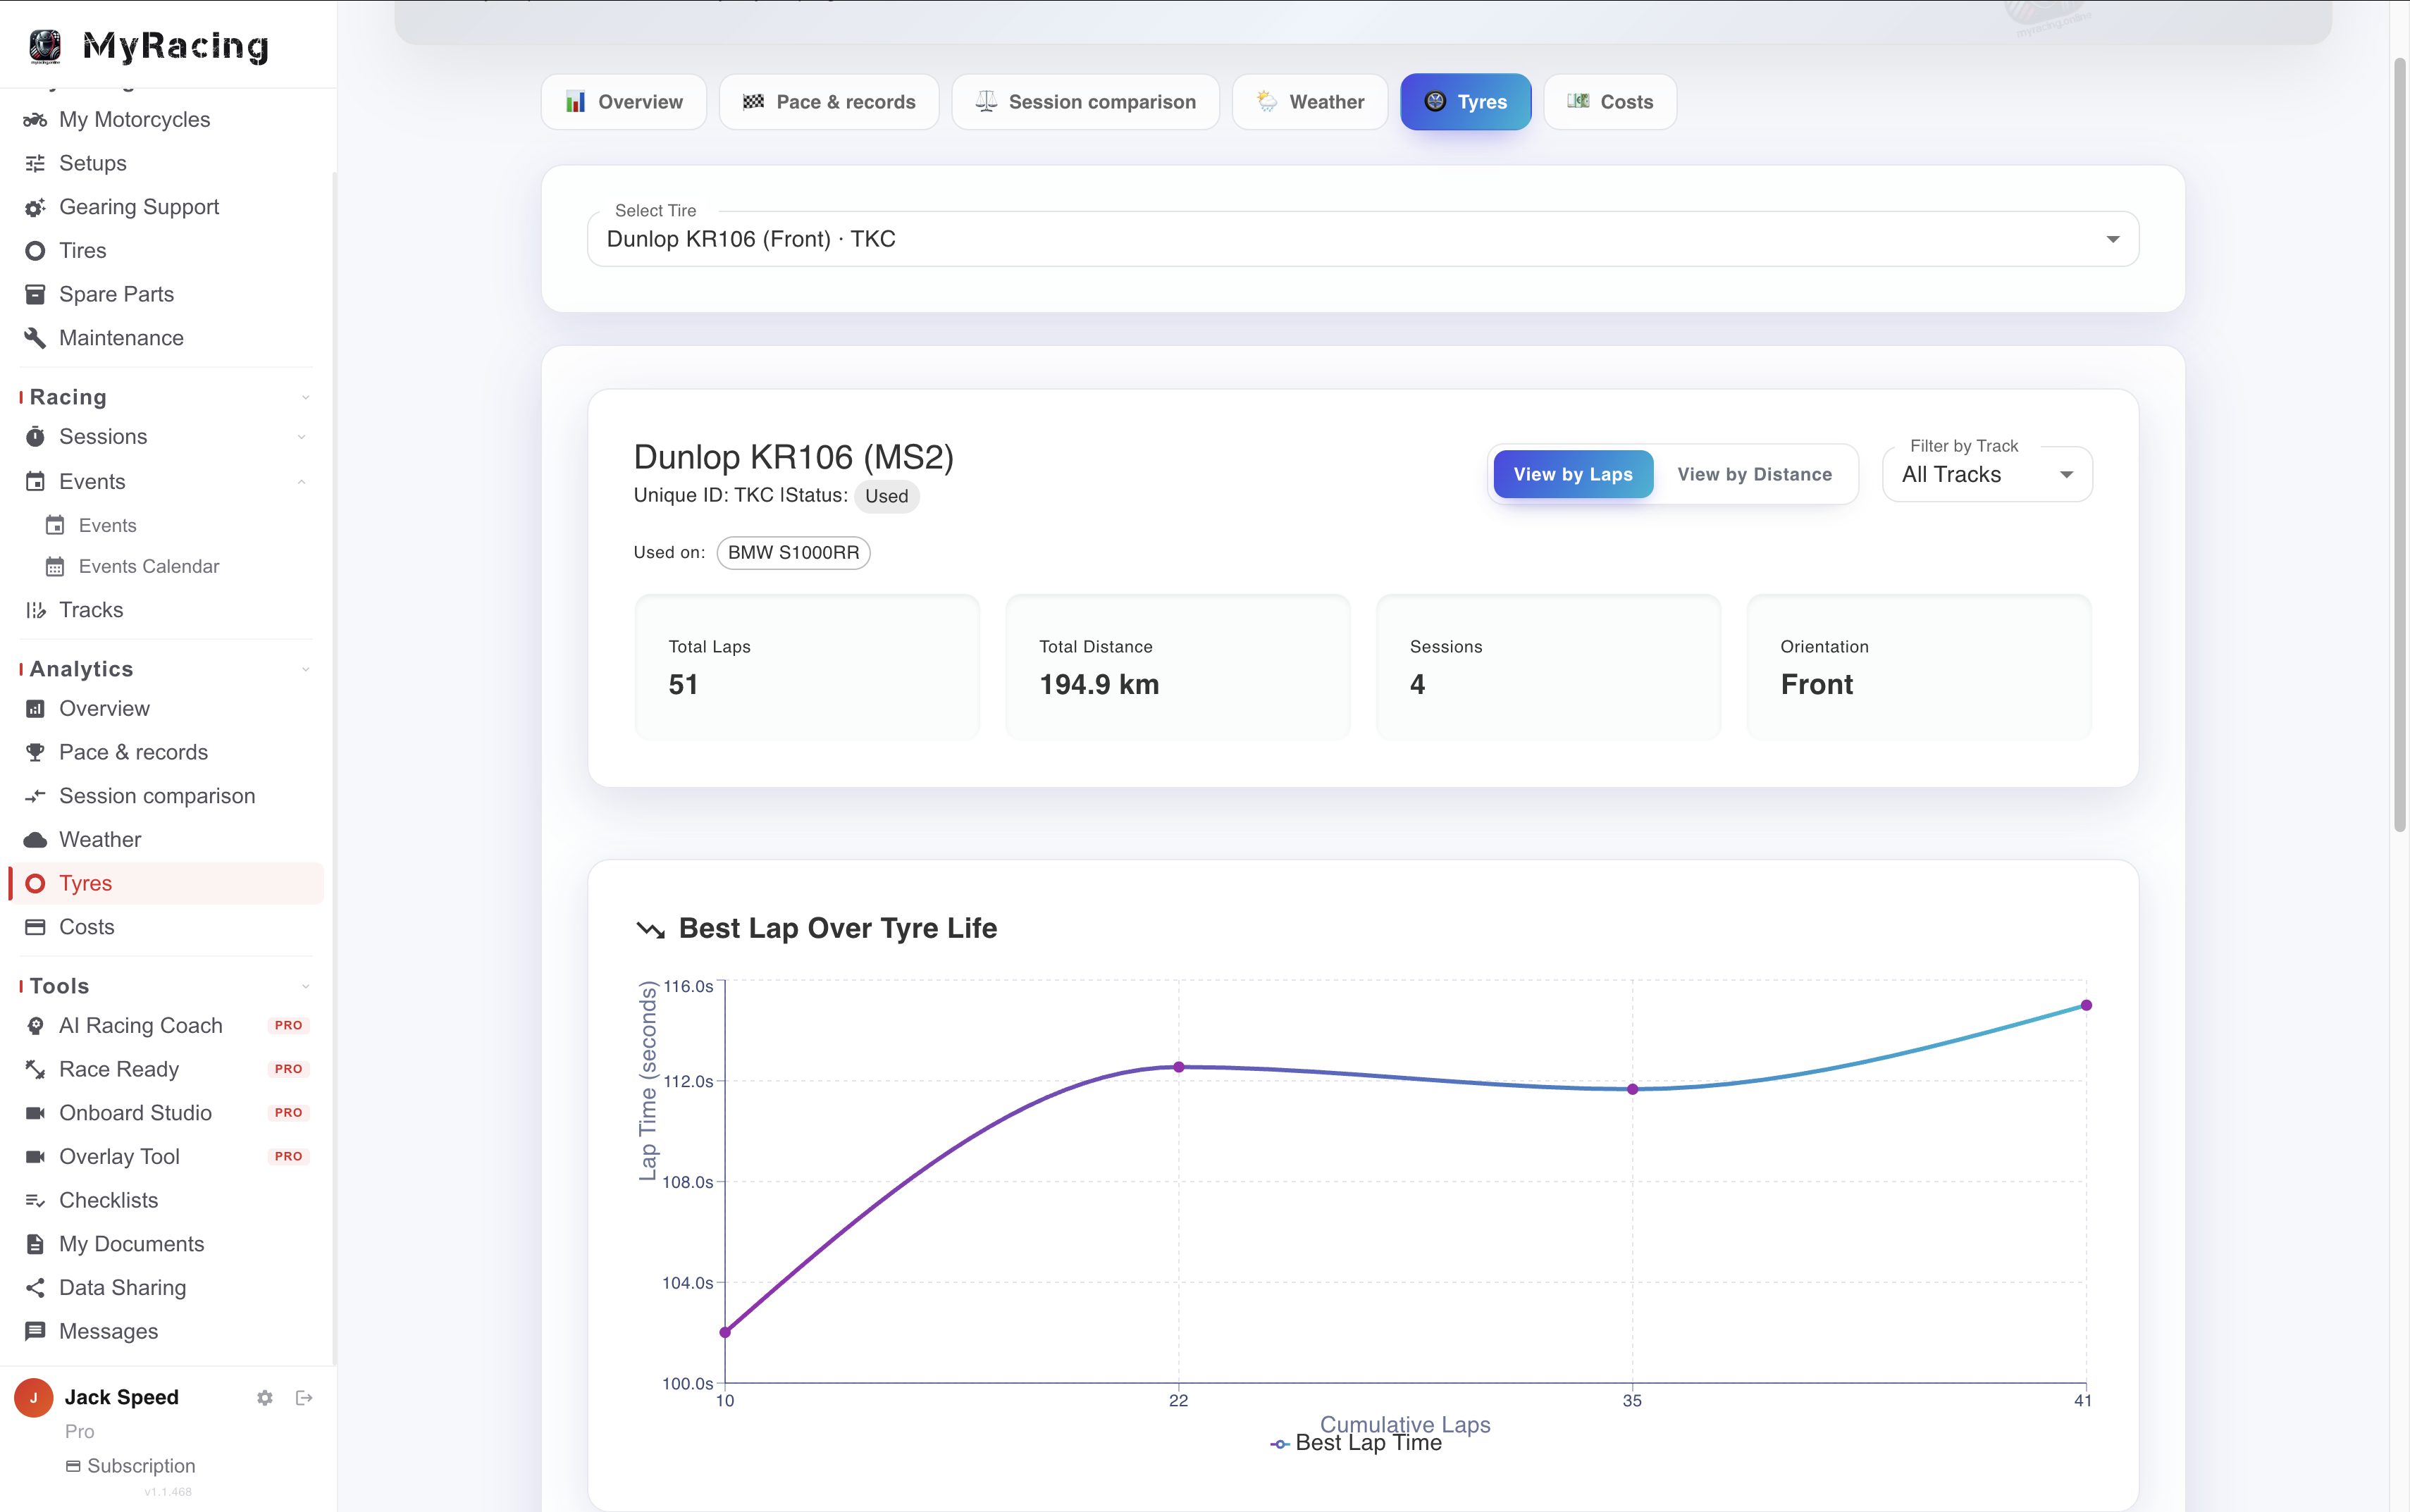Expand the Sessions submenu chevron
The height and width of the screenshot is (1512, 2410).
click(x=301, y=437)
